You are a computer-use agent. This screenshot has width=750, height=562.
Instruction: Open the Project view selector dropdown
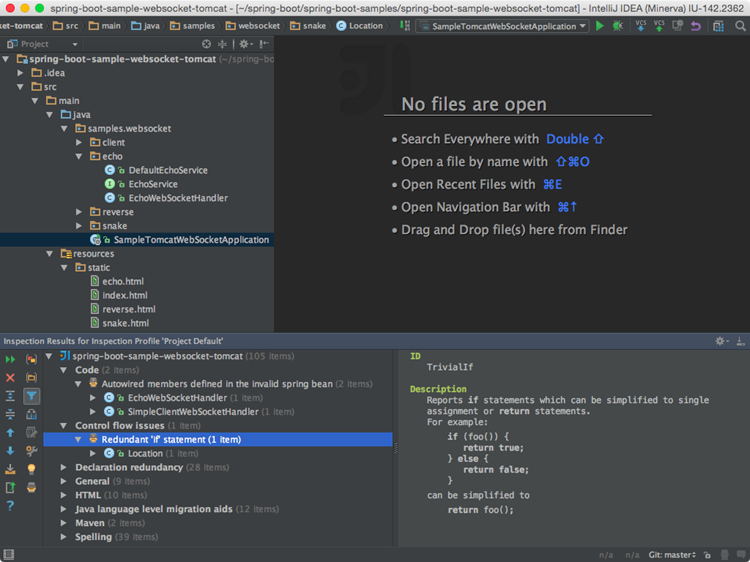42,44
